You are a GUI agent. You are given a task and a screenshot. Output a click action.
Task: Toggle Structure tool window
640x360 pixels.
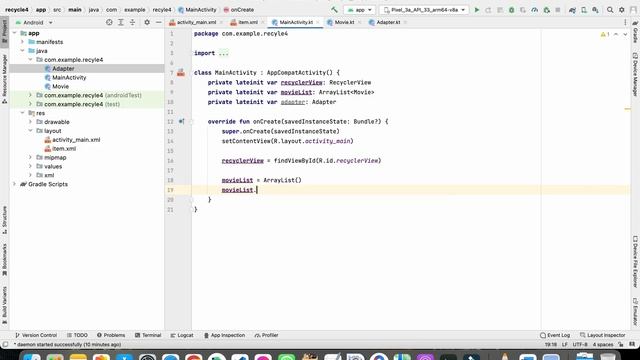click(x=4, y=220)
